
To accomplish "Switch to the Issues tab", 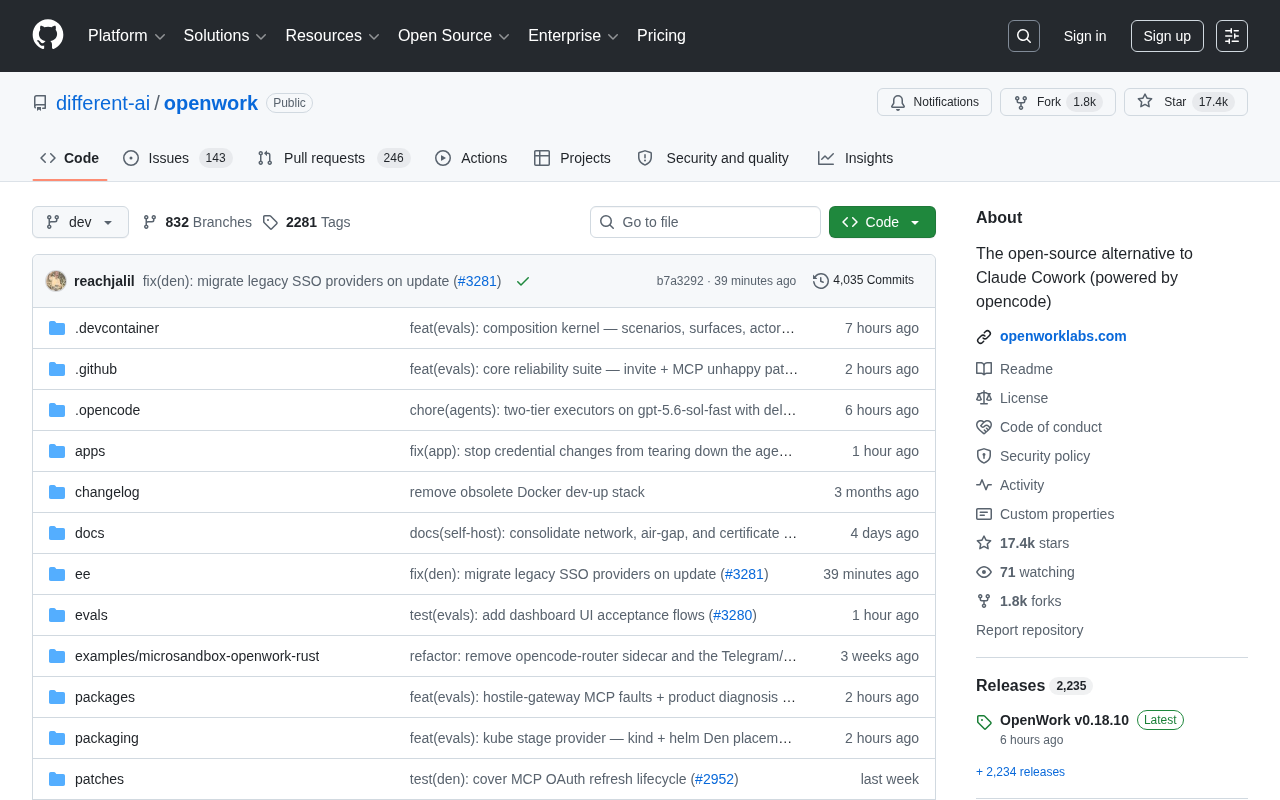I will tap(178, 158).
